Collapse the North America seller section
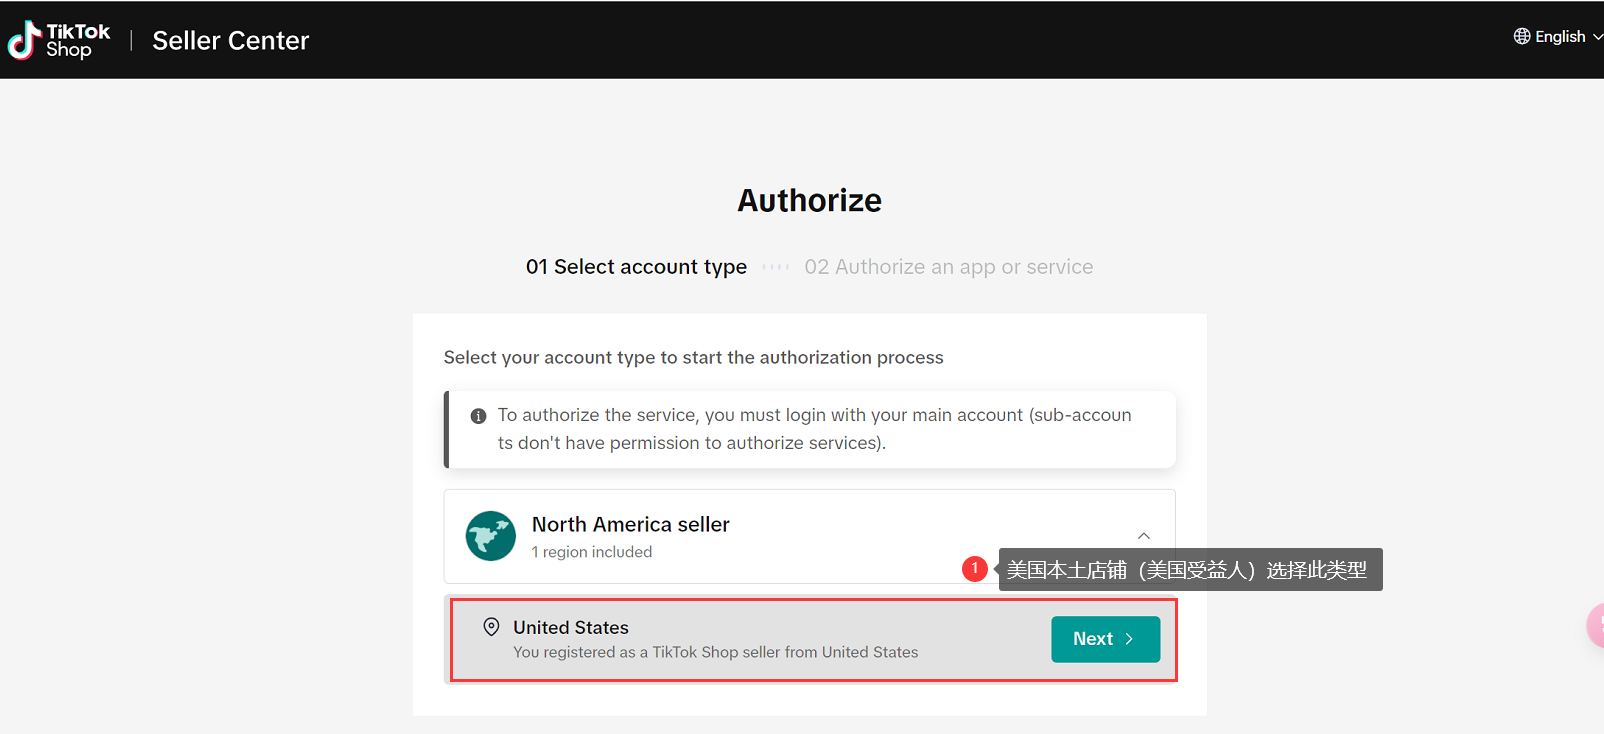The image size is (1604, 734). pos(1144,536)
